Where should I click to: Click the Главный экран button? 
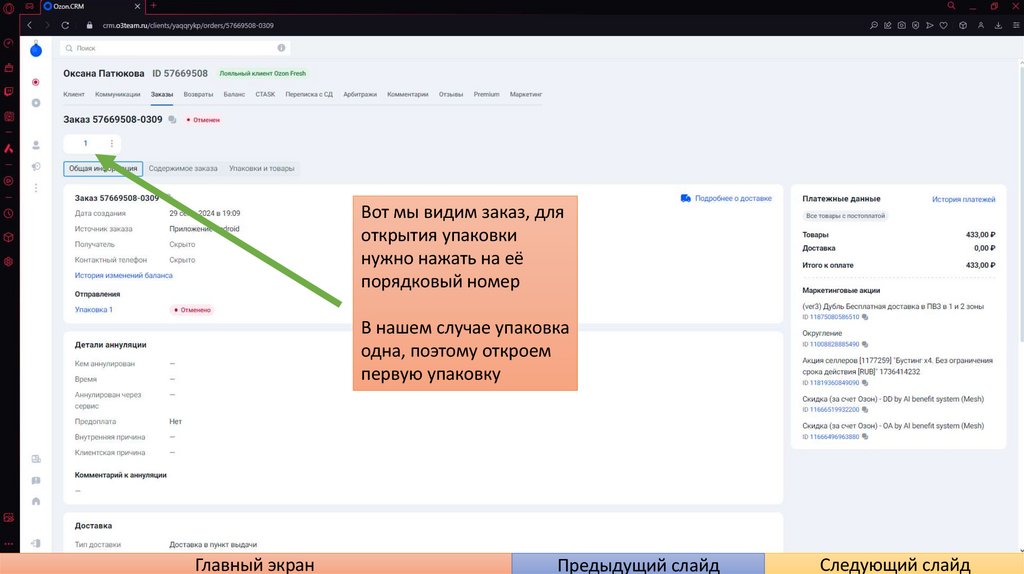[x=255, y=564]
